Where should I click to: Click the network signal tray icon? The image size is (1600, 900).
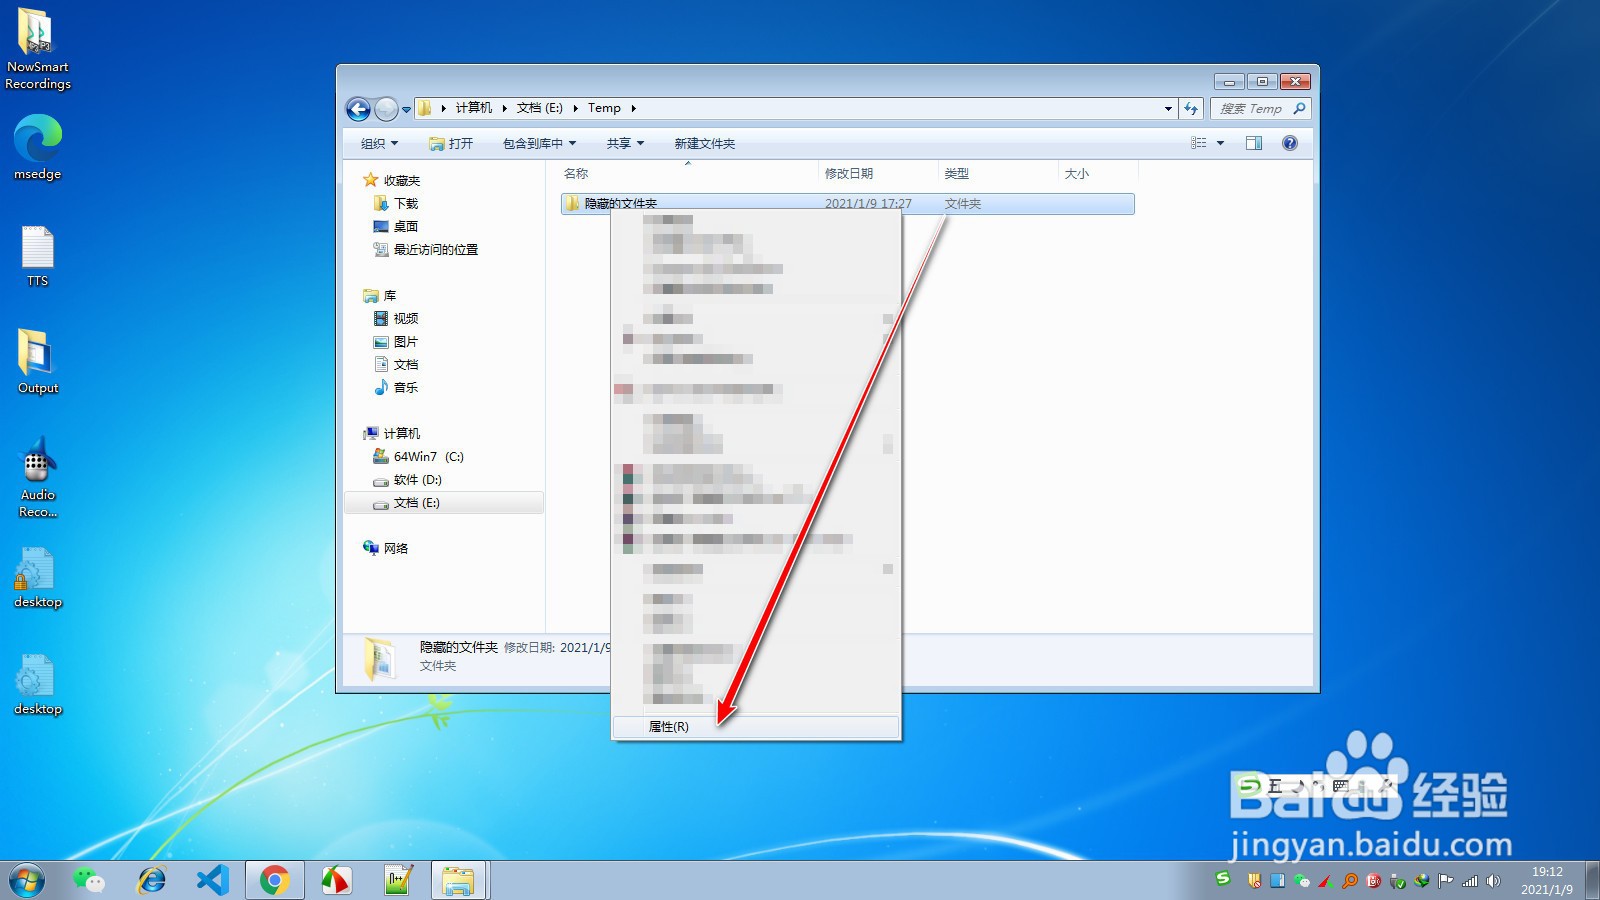tap(1470, 881)
